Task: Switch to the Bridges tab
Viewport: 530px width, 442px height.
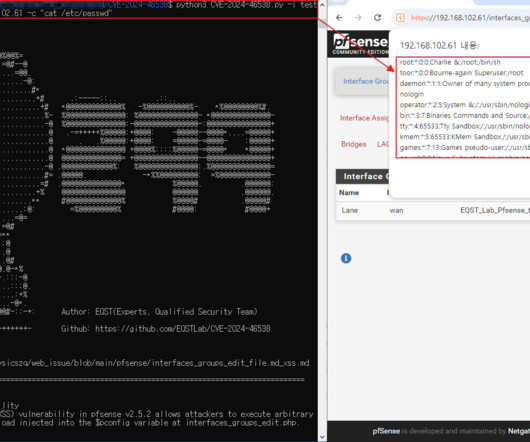Action: [354, 144]
